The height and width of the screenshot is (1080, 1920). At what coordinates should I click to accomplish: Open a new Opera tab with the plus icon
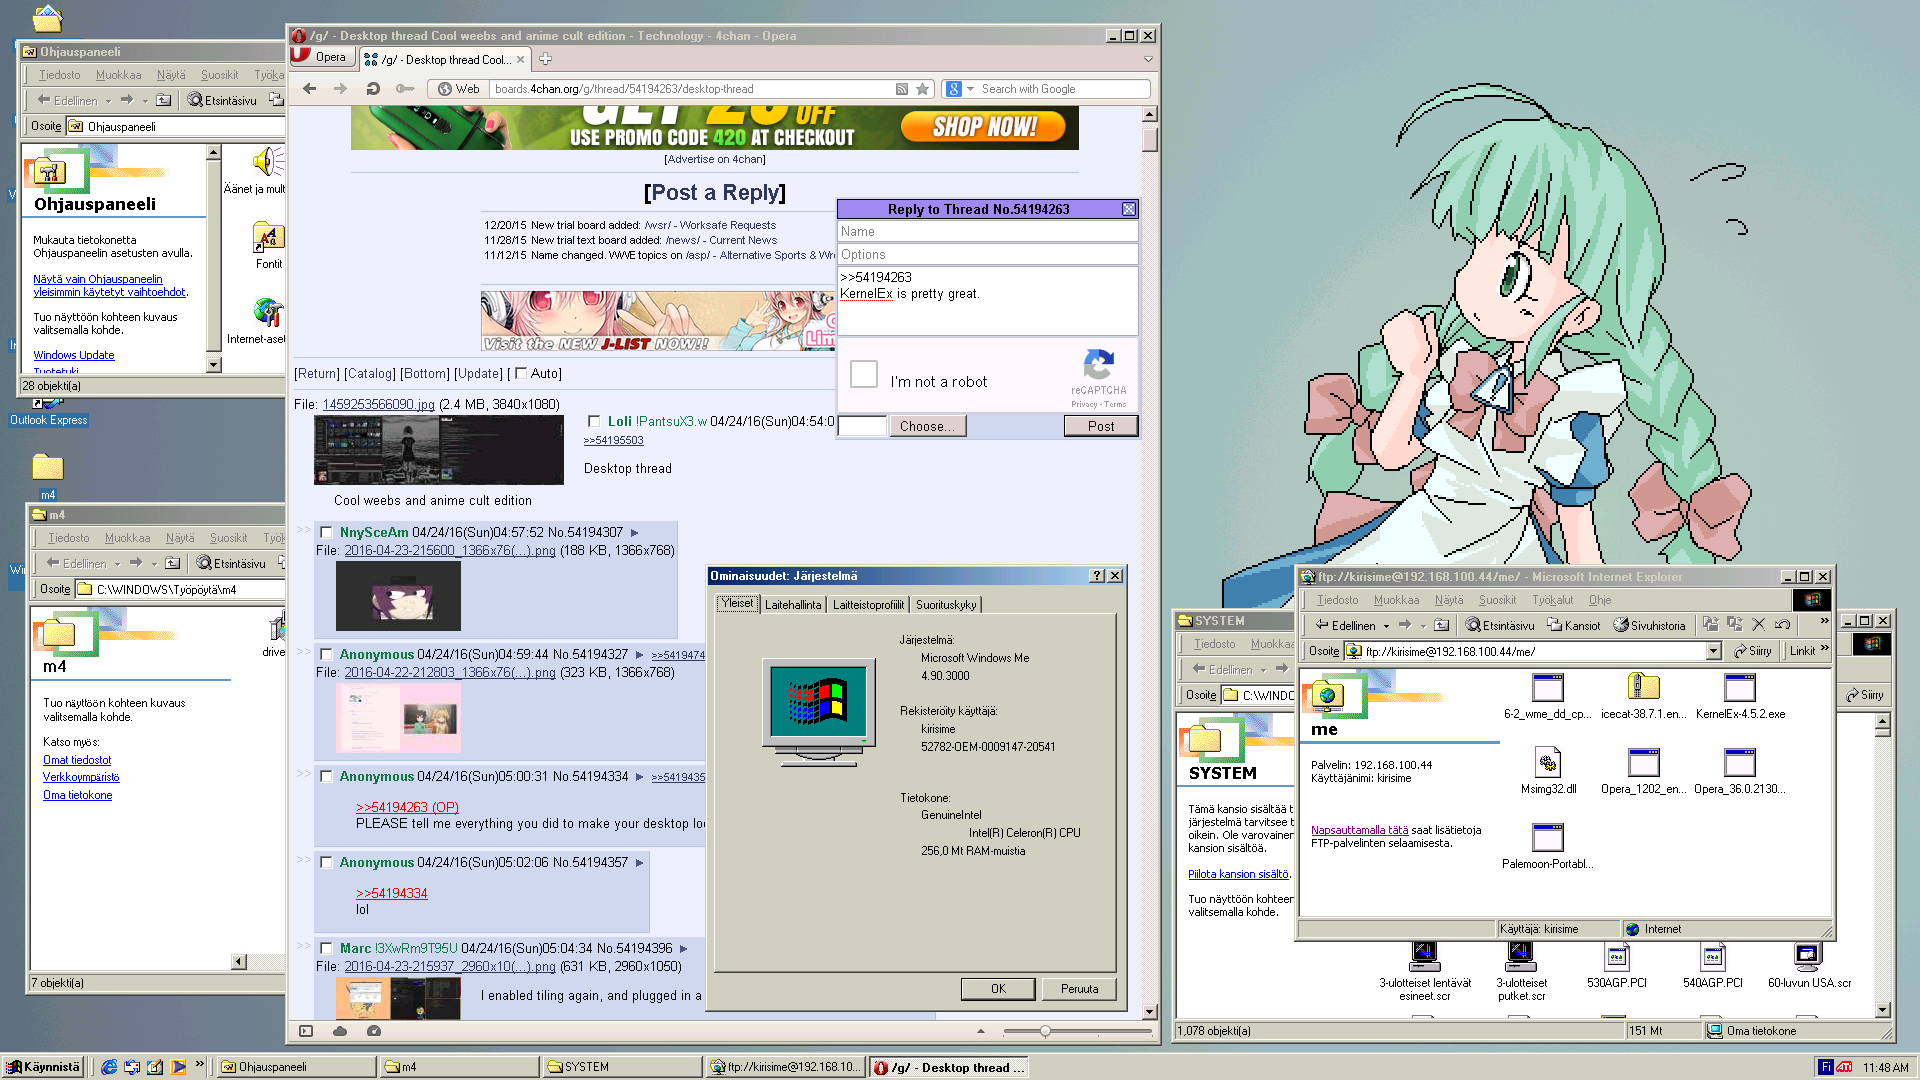[x=545, y=59]
